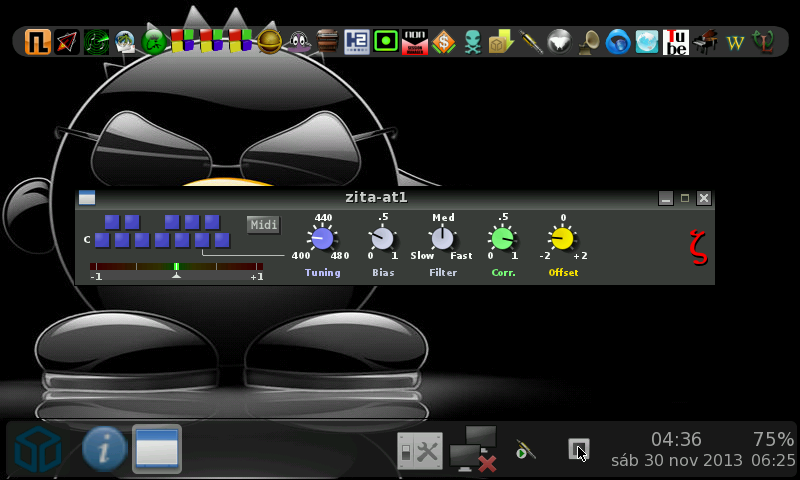
Task: Click the red zita logo icon
Action: point(698,245)
